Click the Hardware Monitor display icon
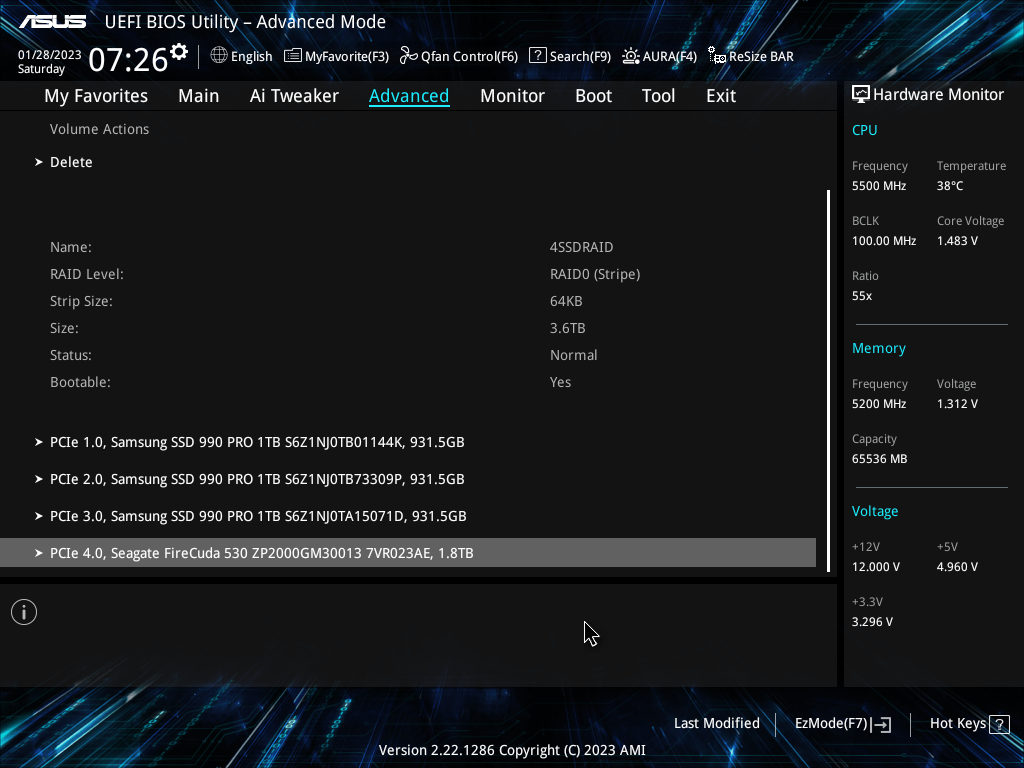 (861, 95)
